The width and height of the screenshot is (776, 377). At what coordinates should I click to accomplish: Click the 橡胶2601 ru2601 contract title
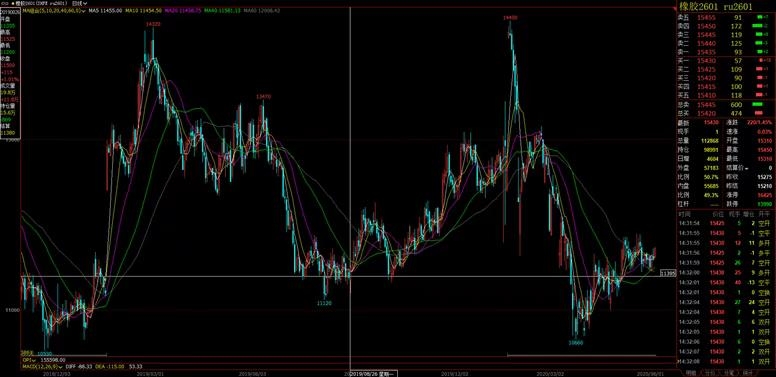[x=715, y=7]
